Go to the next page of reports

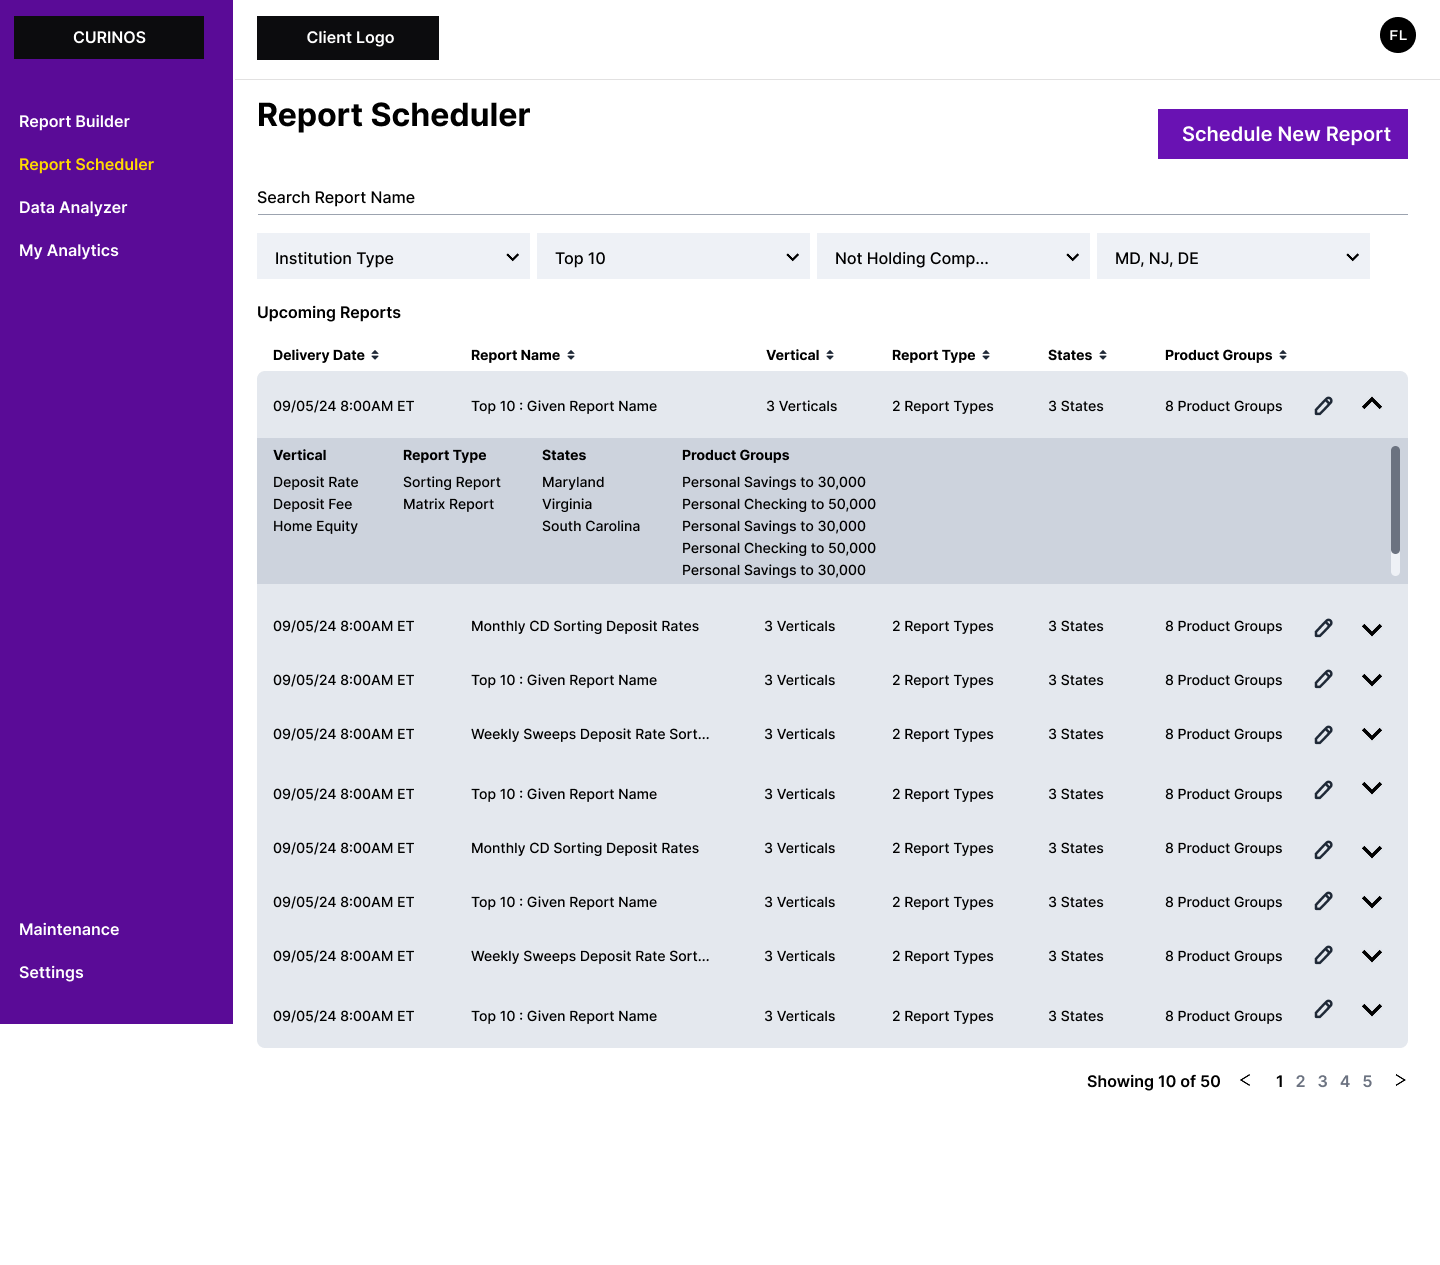[1400, 1080]
